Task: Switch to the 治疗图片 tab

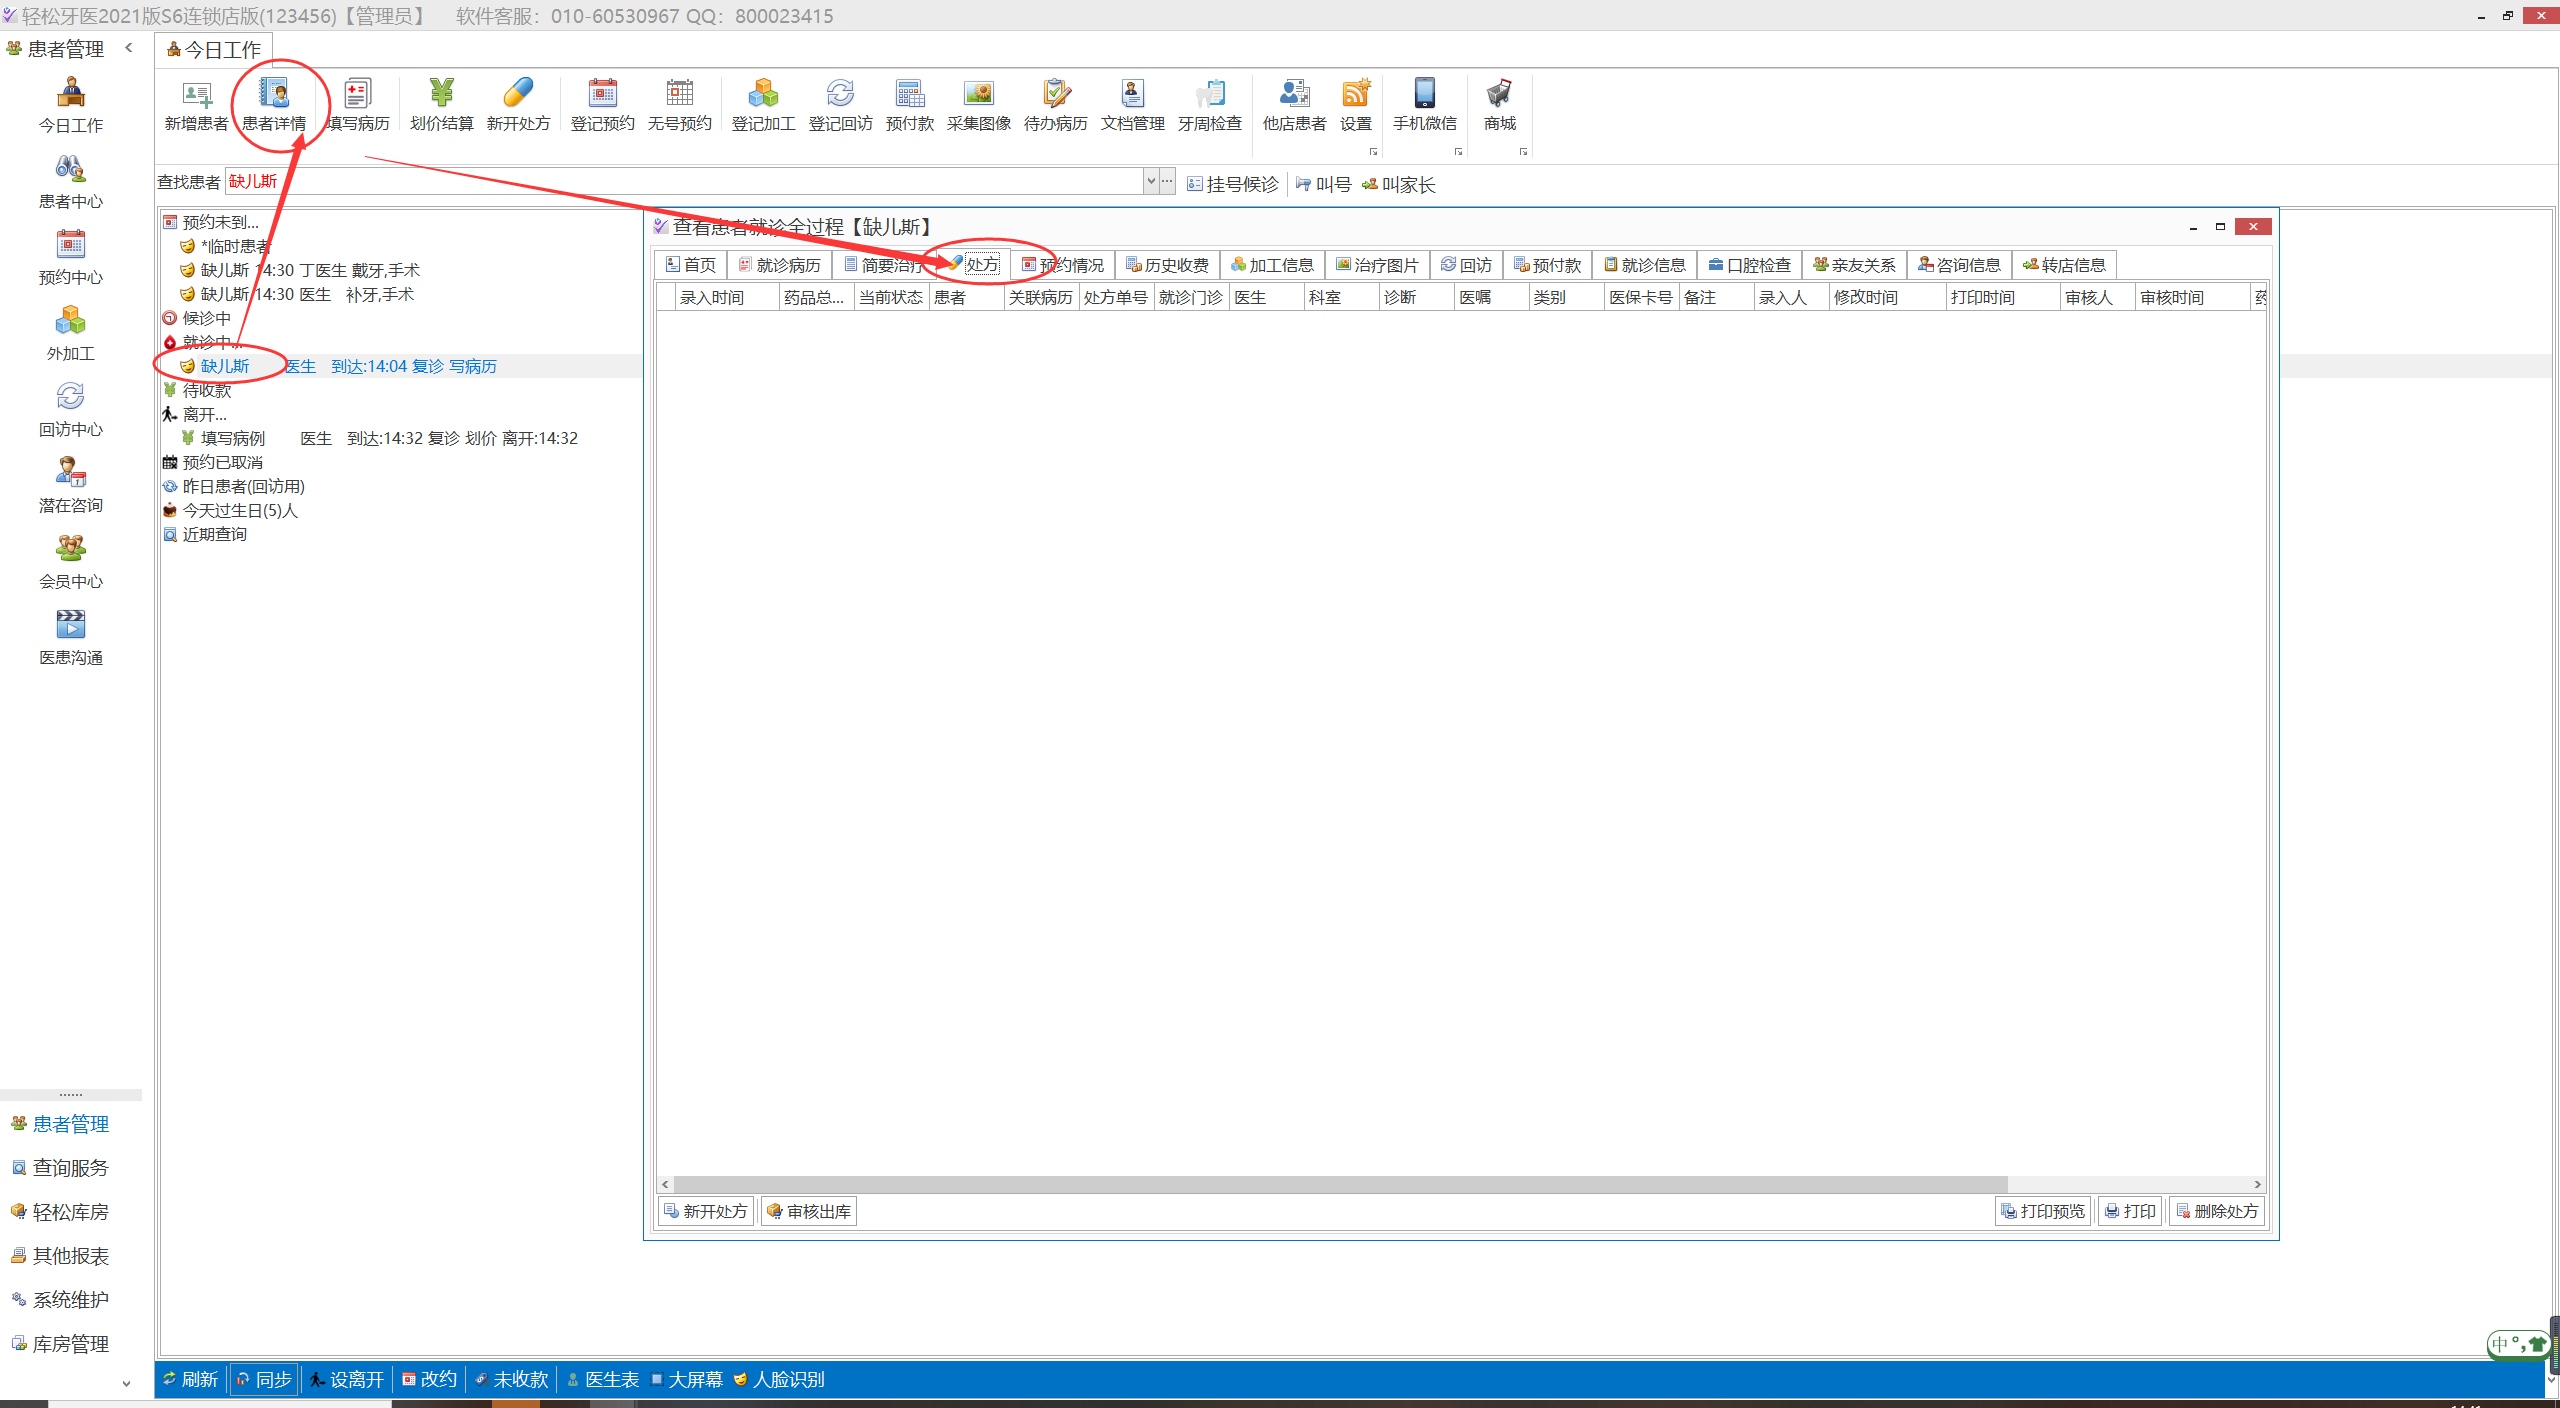Action: pos(1377,265)
